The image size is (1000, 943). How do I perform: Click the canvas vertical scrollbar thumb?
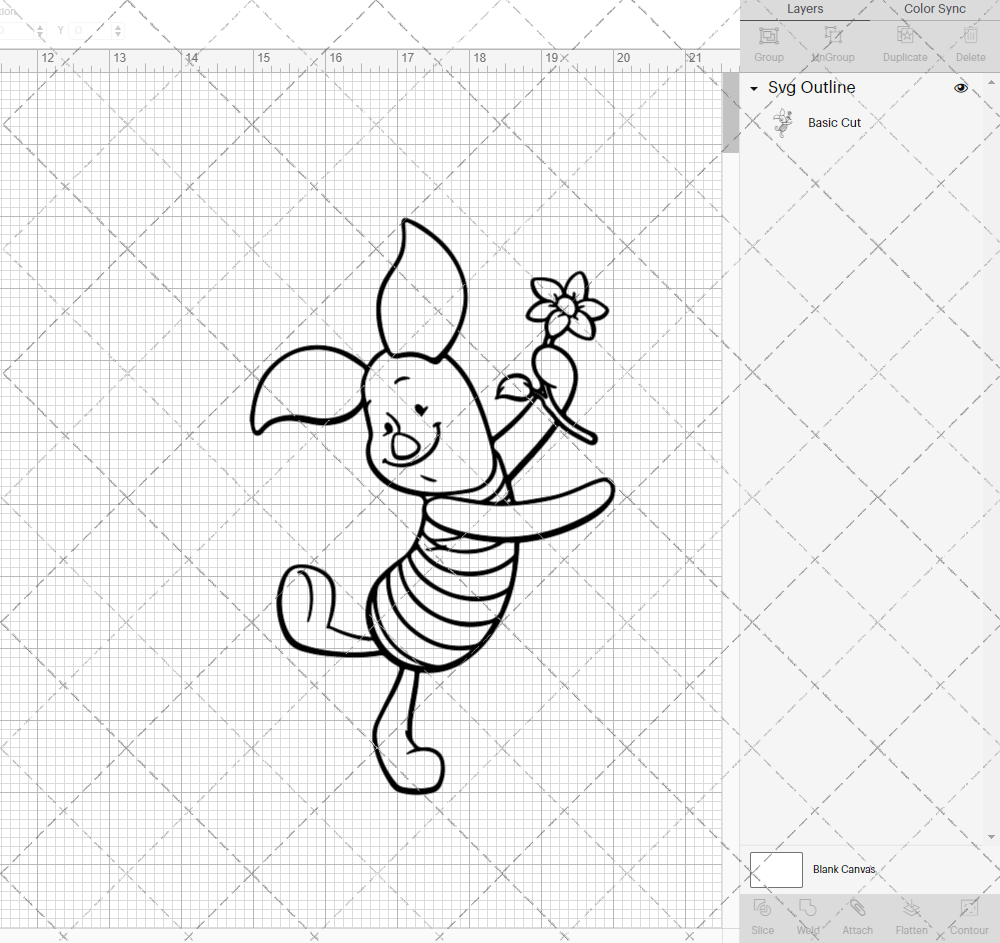click(730, 112)
